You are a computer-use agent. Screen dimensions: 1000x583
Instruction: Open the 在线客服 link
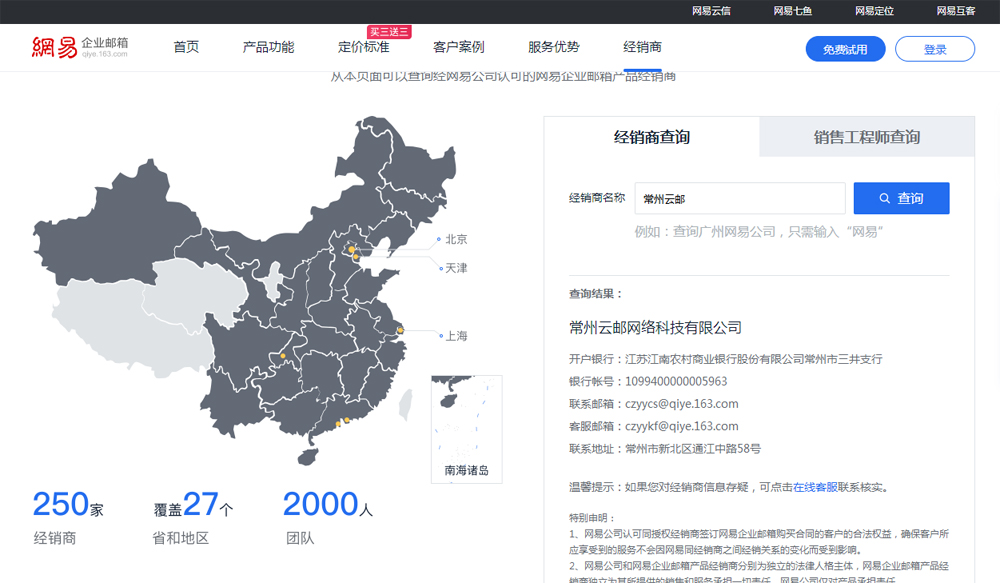[814, 487]
